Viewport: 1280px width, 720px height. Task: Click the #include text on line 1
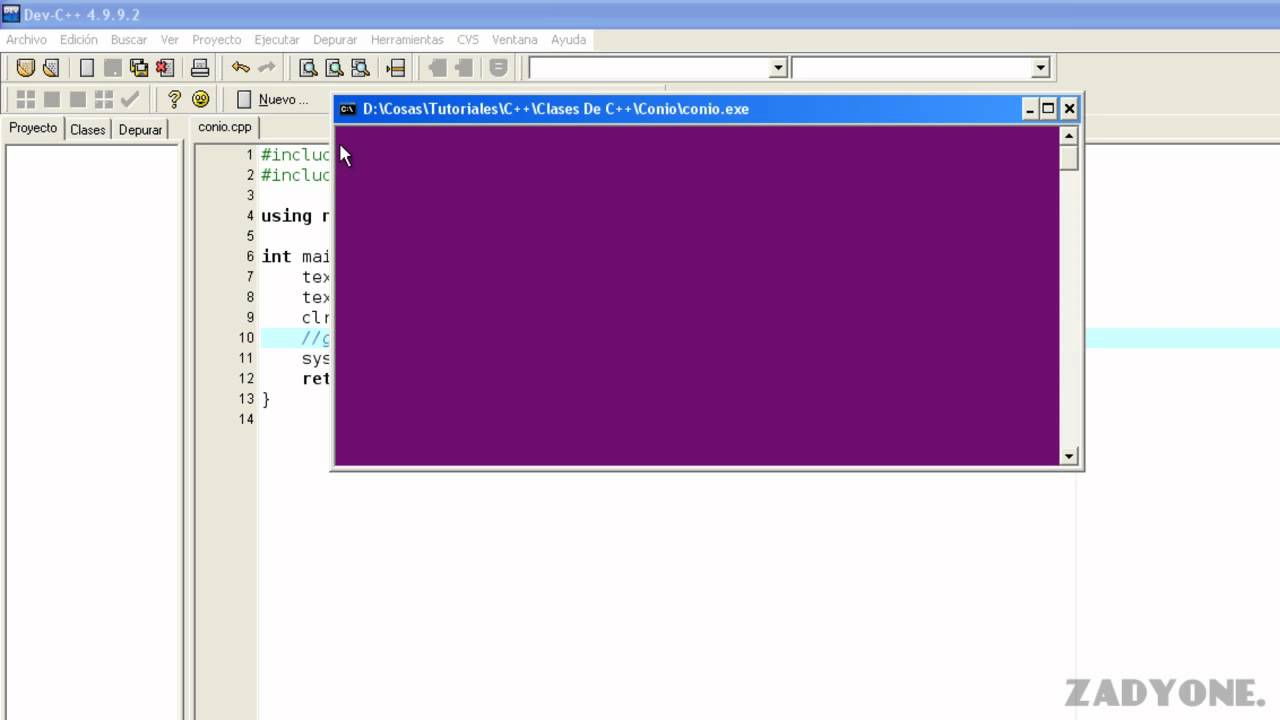pos(296,155)
